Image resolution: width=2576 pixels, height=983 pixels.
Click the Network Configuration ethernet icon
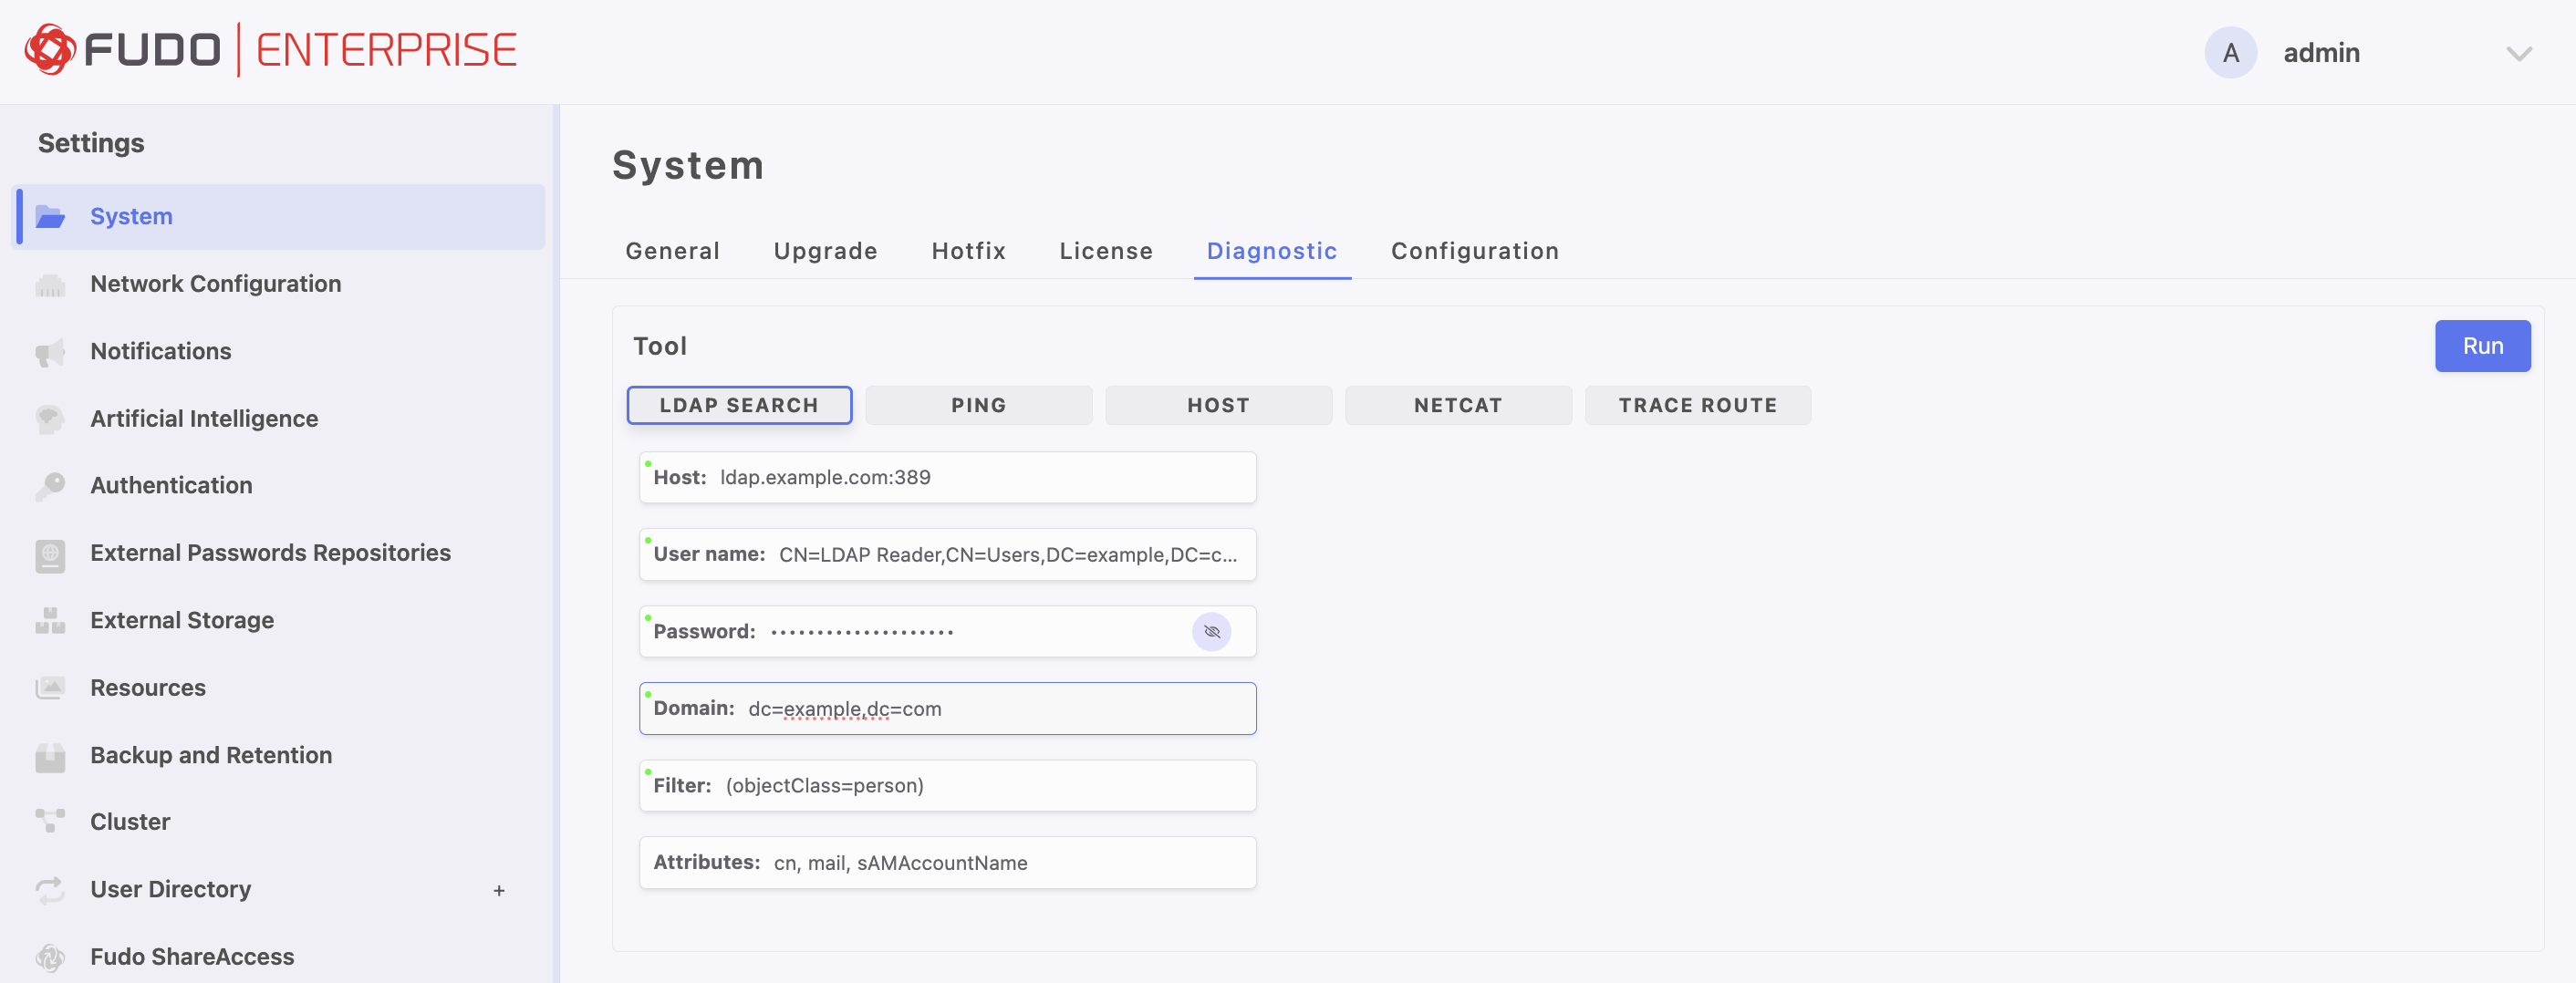coord(50,285)
